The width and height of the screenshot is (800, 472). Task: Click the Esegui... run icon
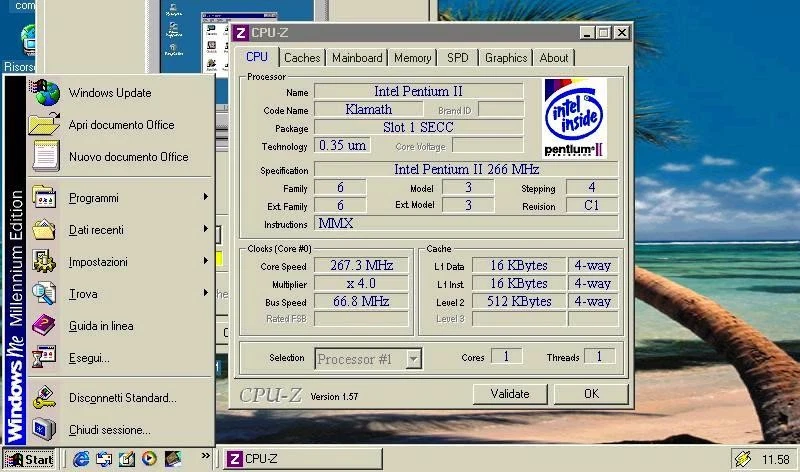(x=44, y=357)
